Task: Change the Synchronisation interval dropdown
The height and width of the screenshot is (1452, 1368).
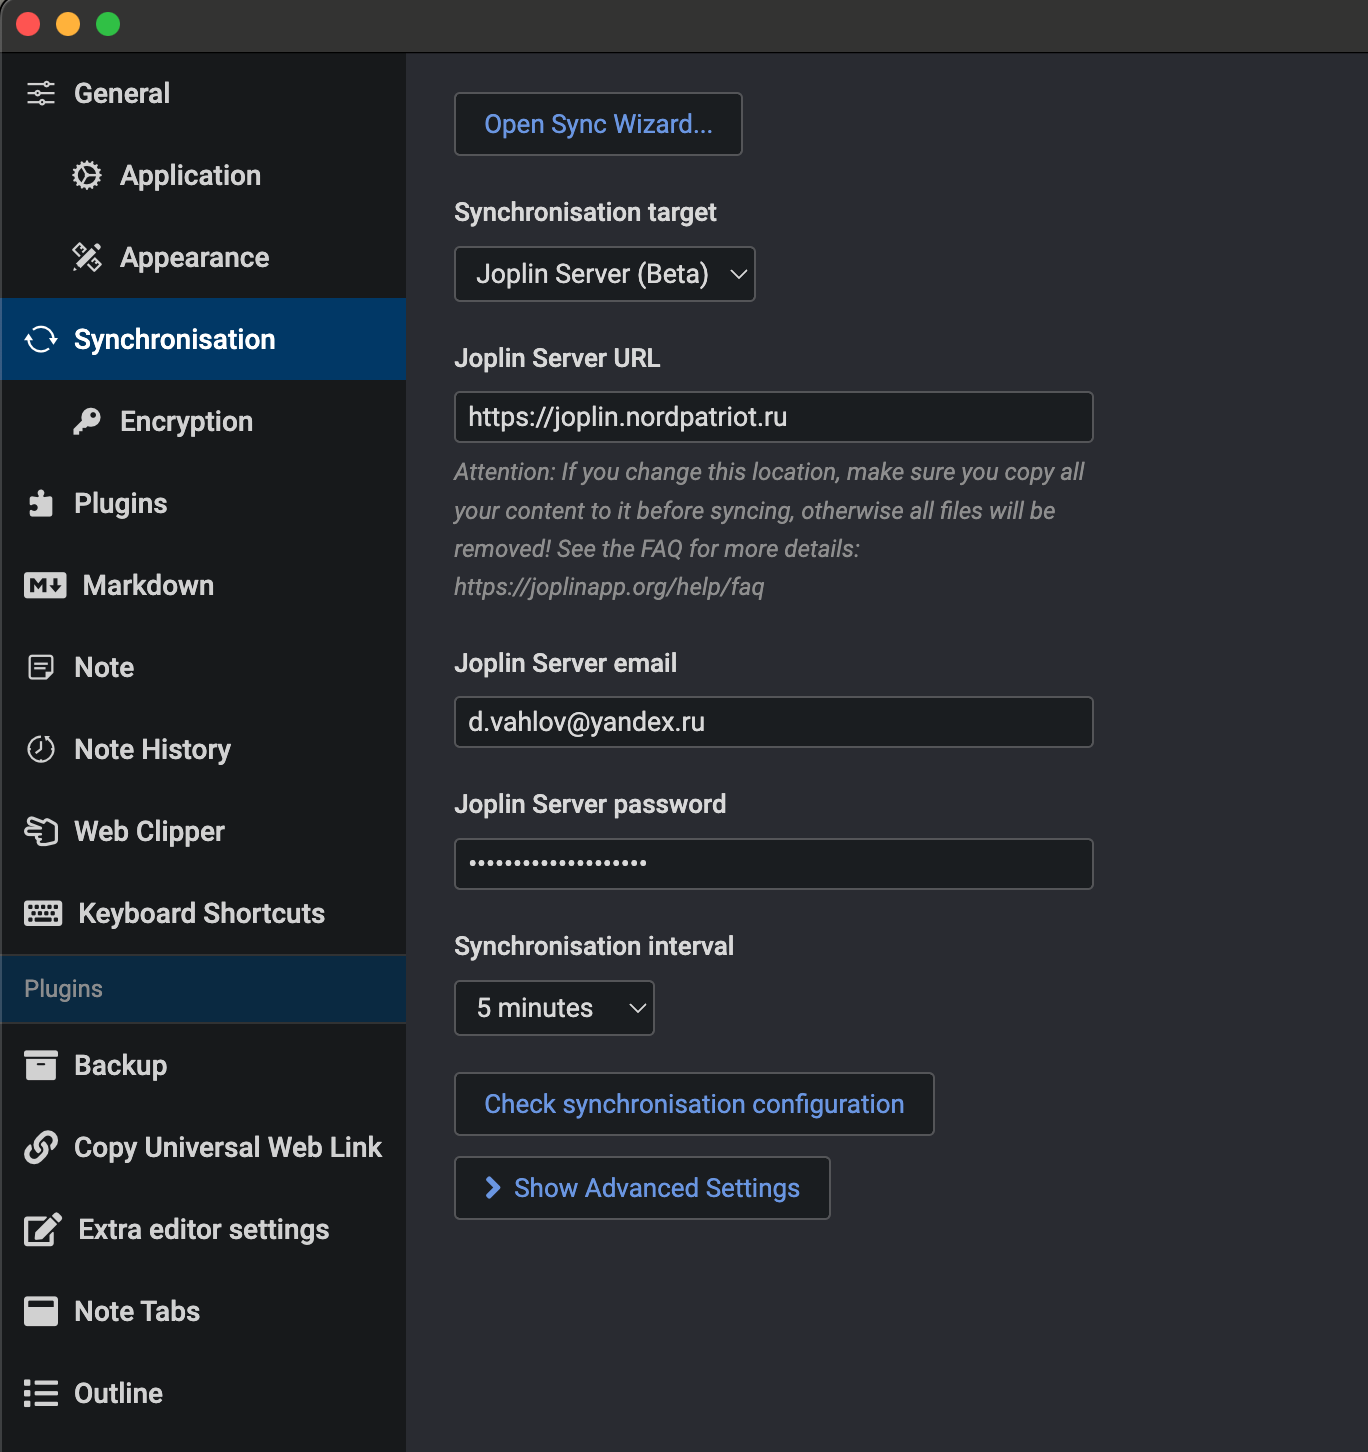Action: [555, 1008]
